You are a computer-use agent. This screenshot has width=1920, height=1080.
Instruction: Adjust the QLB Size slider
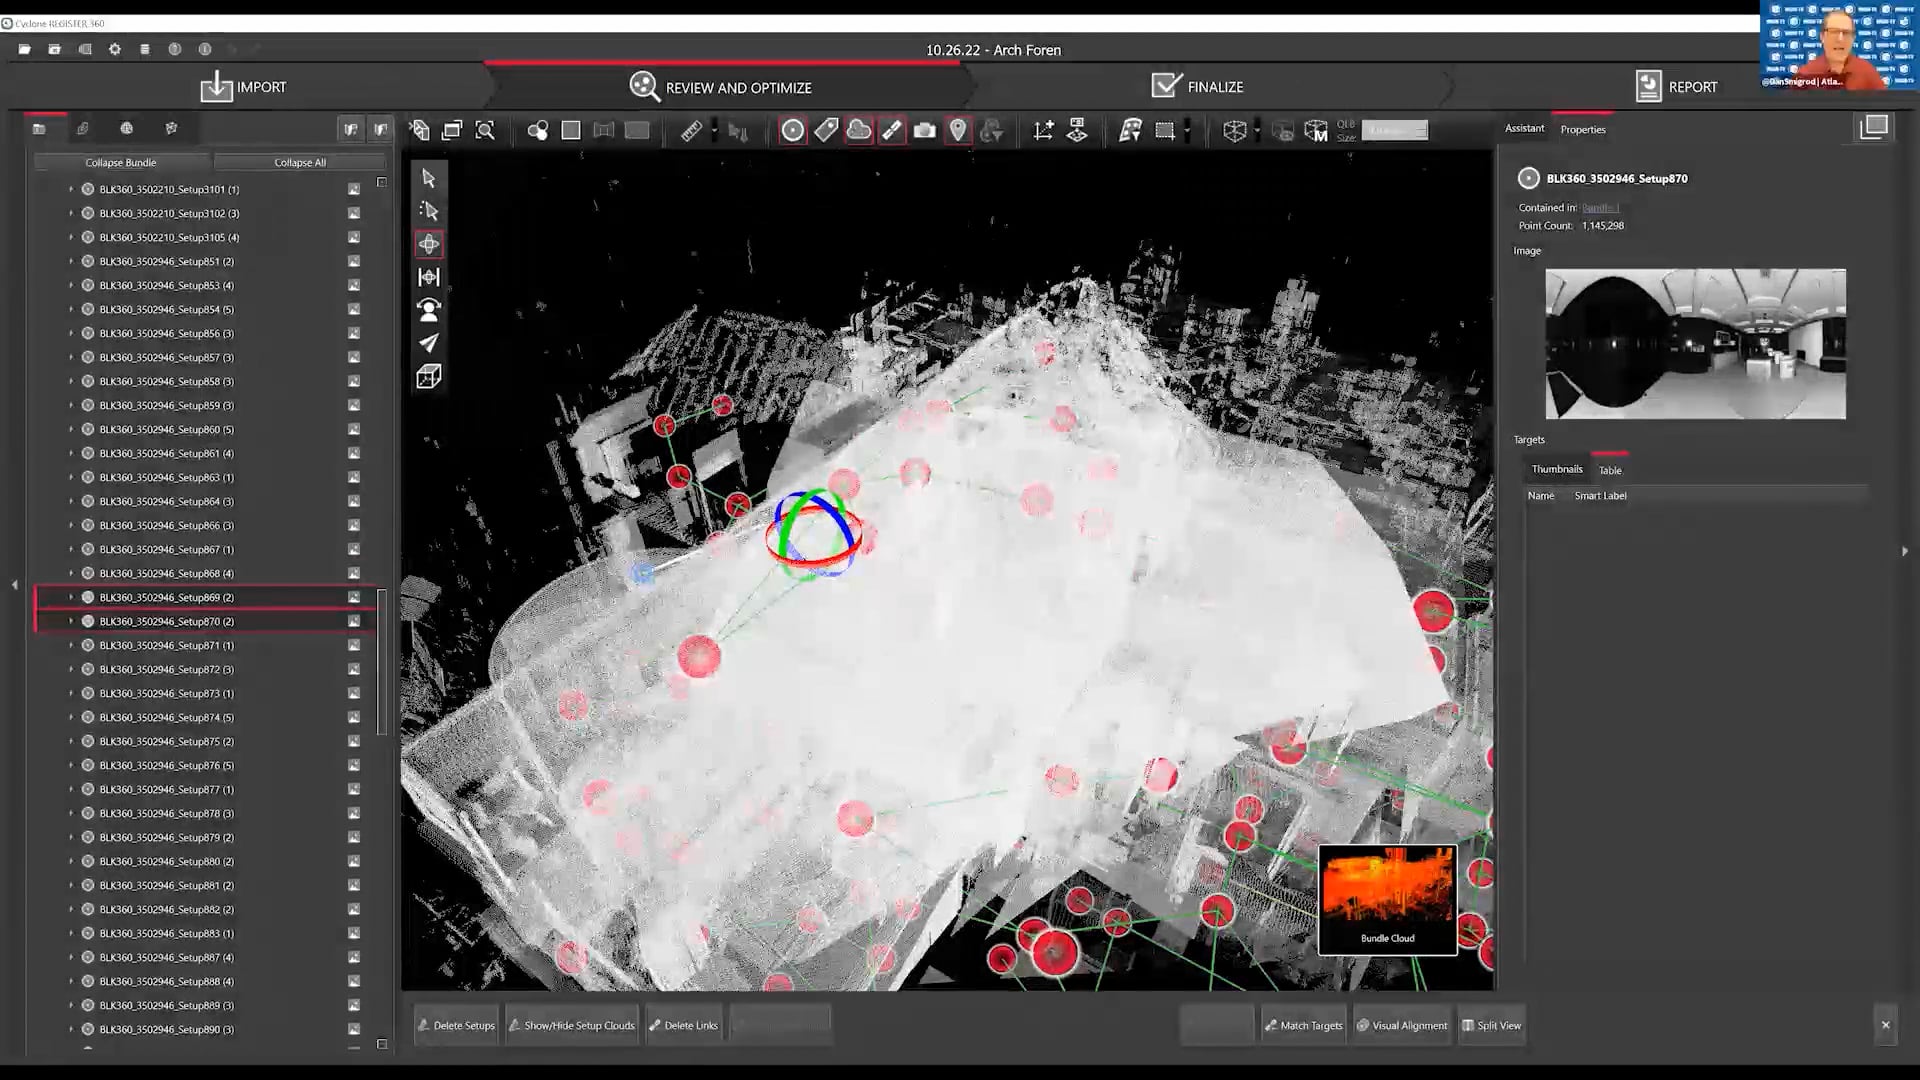[x=1395, y=130]
